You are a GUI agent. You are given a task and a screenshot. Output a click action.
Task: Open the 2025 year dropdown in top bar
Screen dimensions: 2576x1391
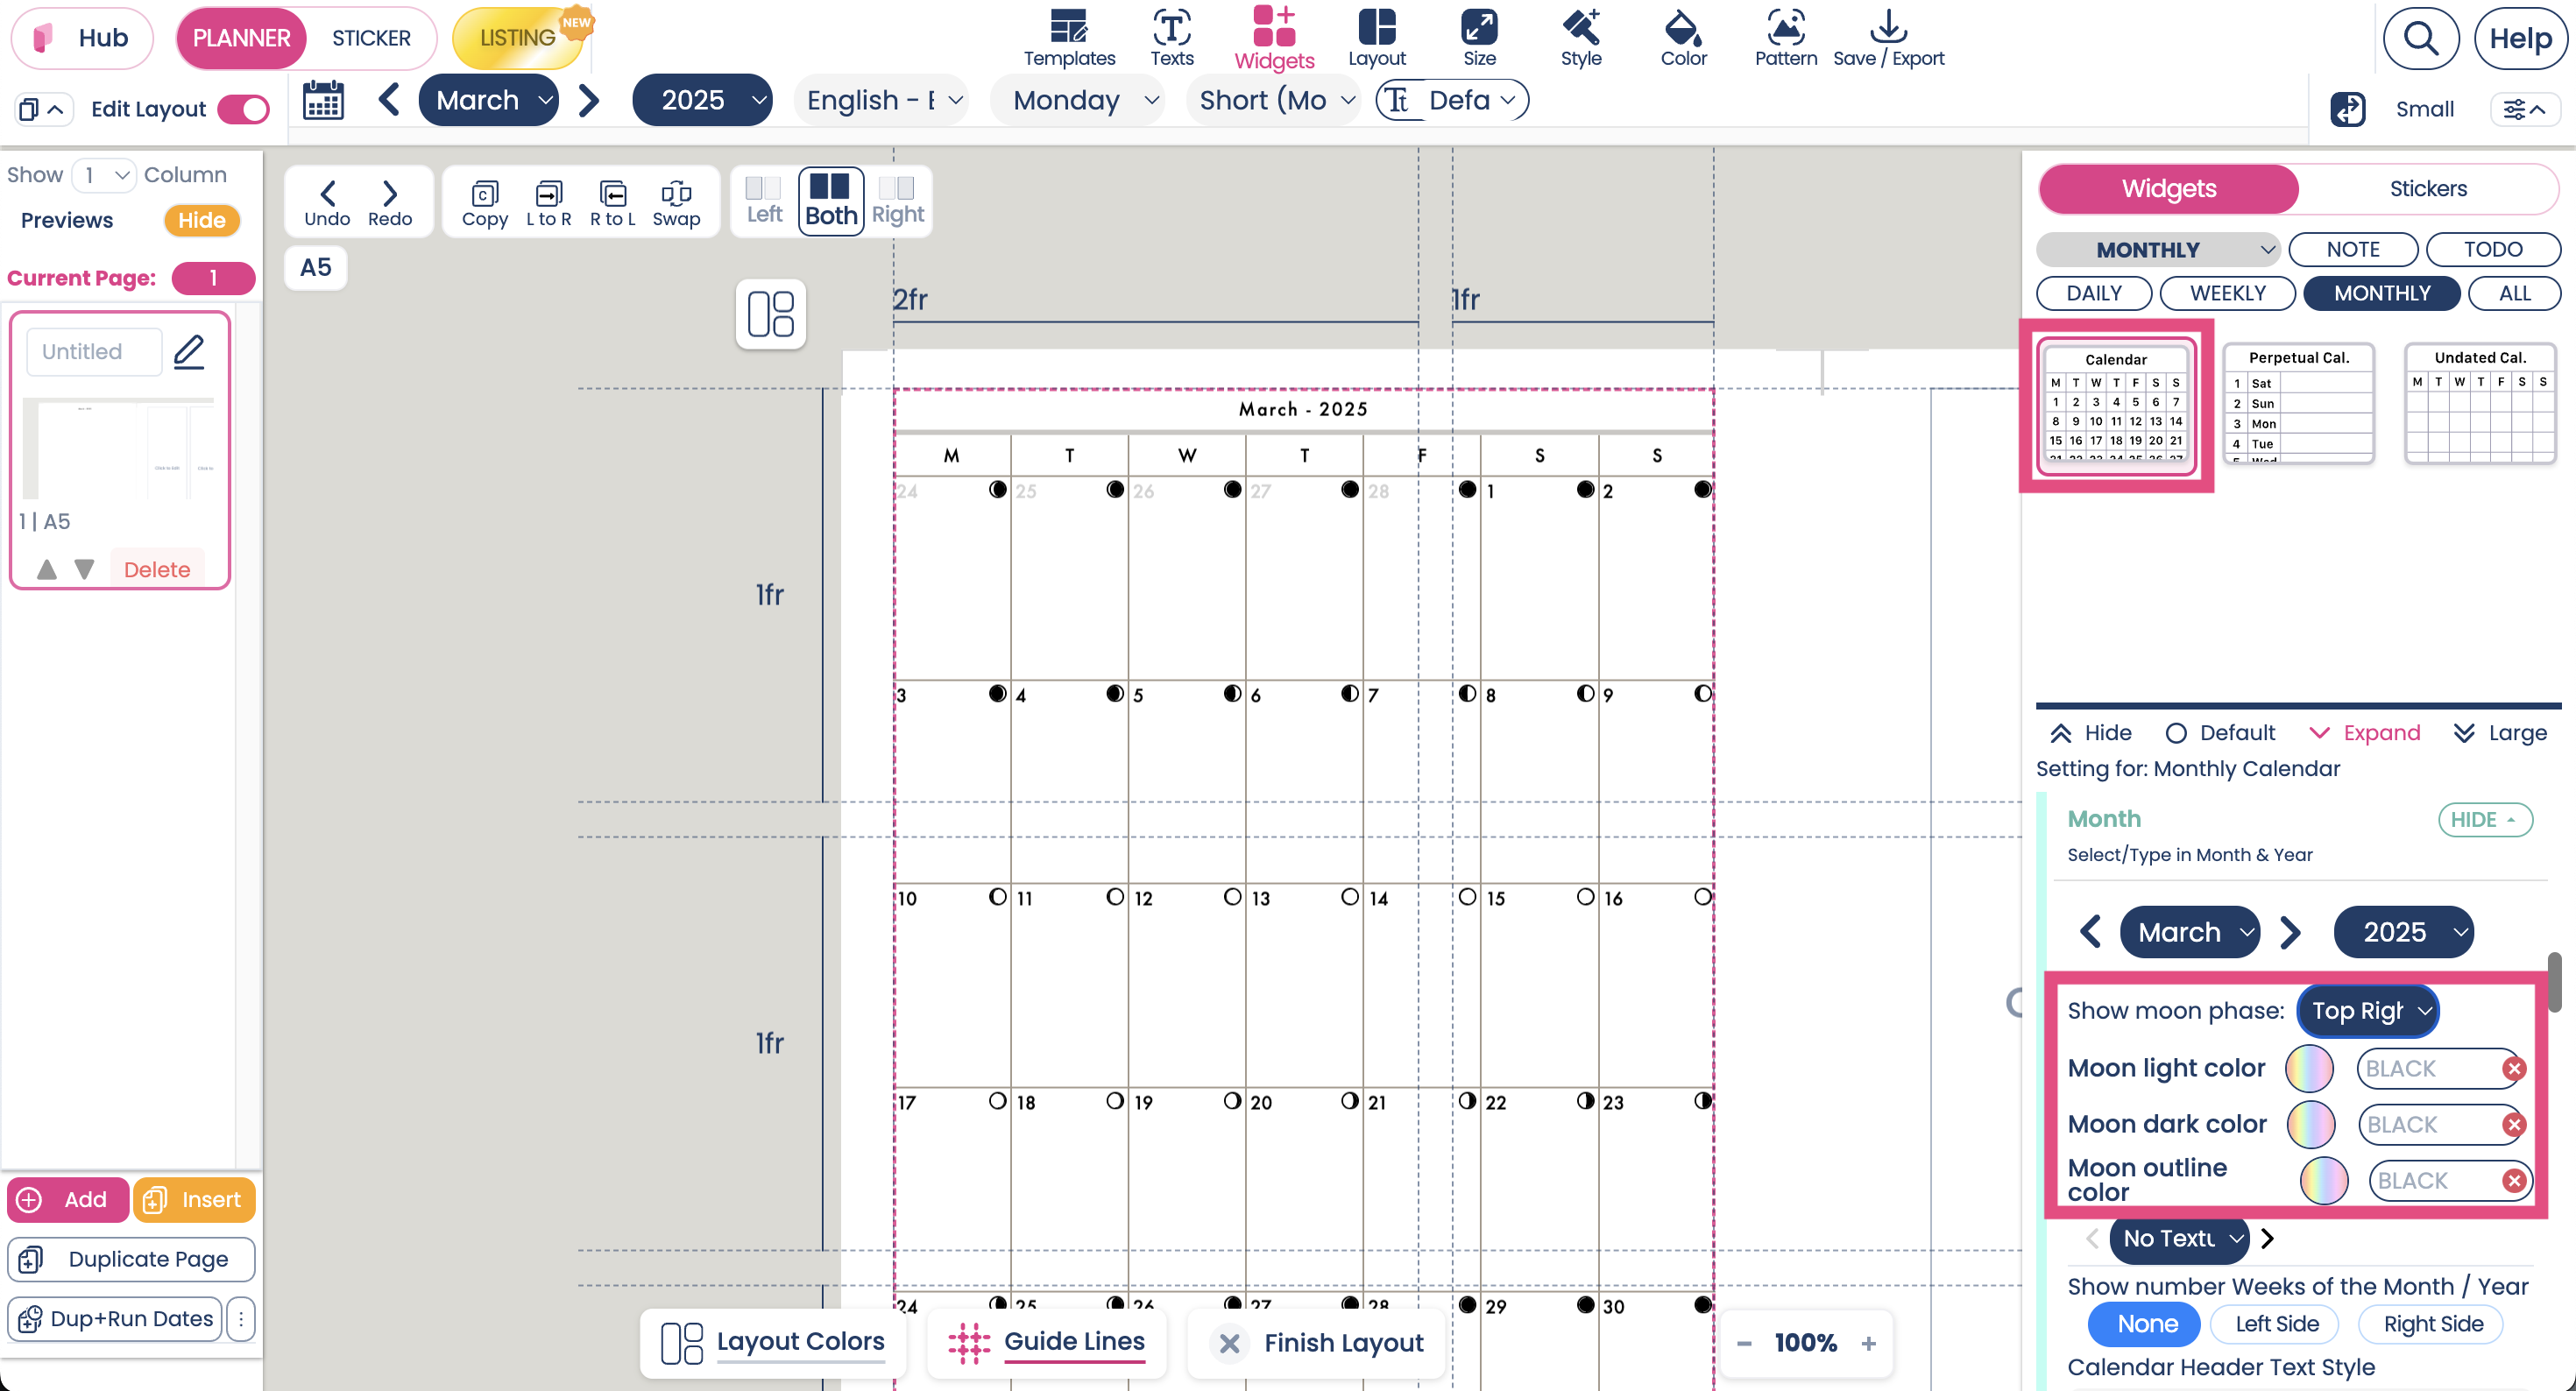tap(702, 100)
